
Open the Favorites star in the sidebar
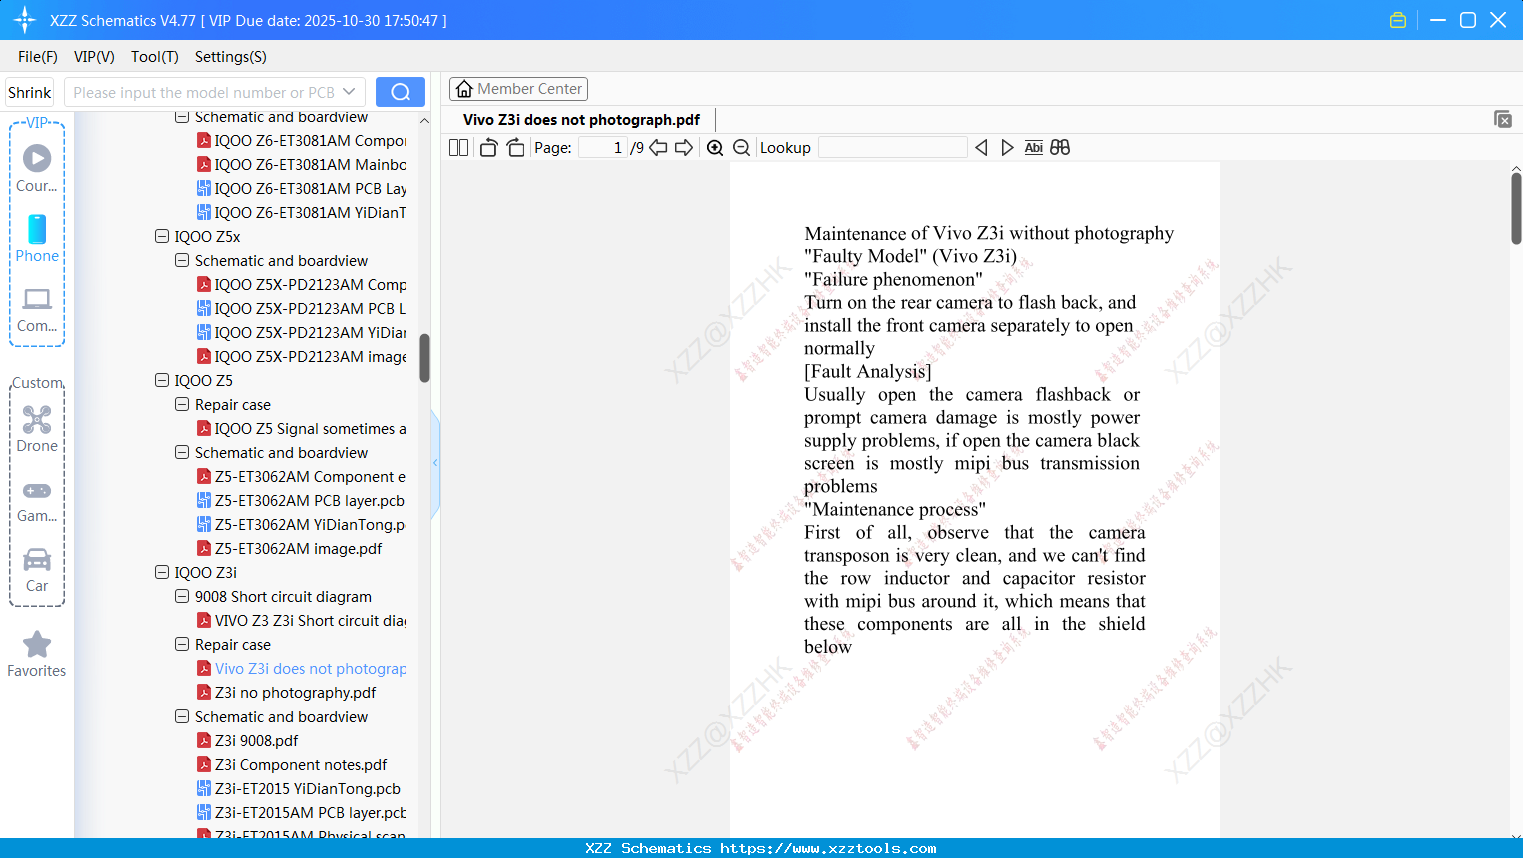coord(37,654)
